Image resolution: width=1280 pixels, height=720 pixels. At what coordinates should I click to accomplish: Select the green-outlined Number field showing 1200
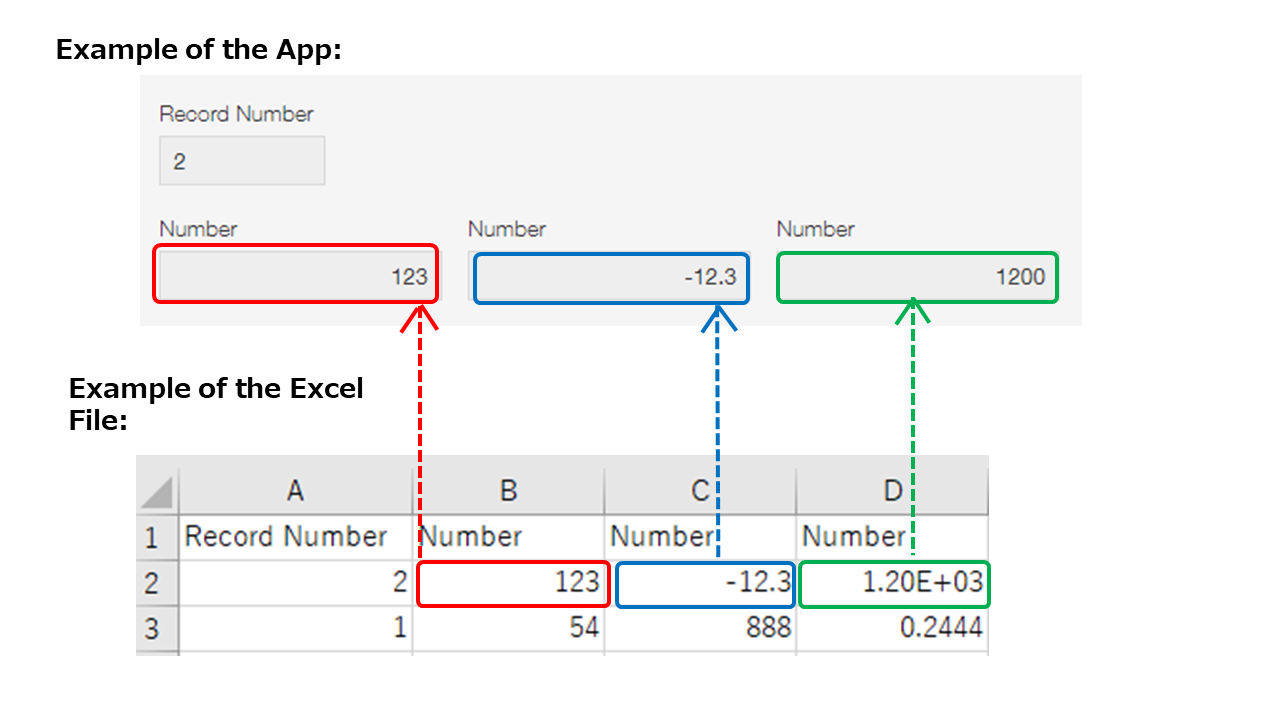917,277
